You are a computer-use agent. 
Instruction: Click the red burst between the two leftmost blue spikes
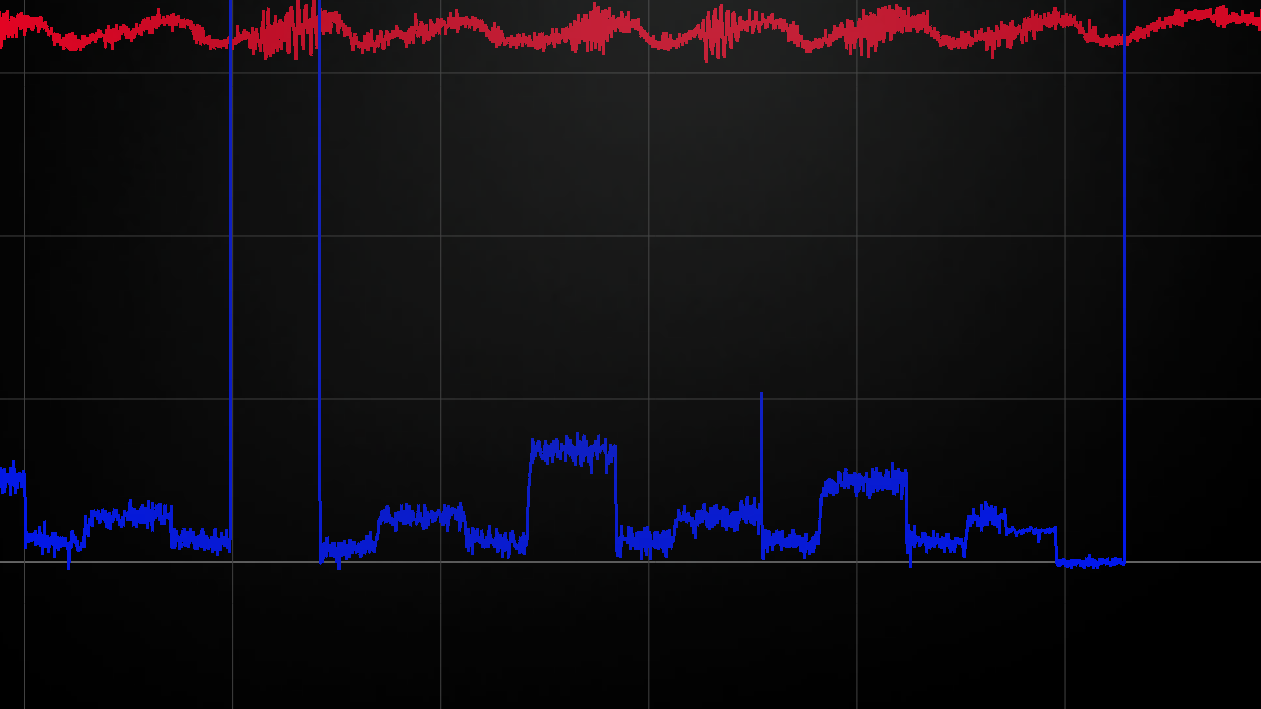pyautogui.click(x=290, y=32)
